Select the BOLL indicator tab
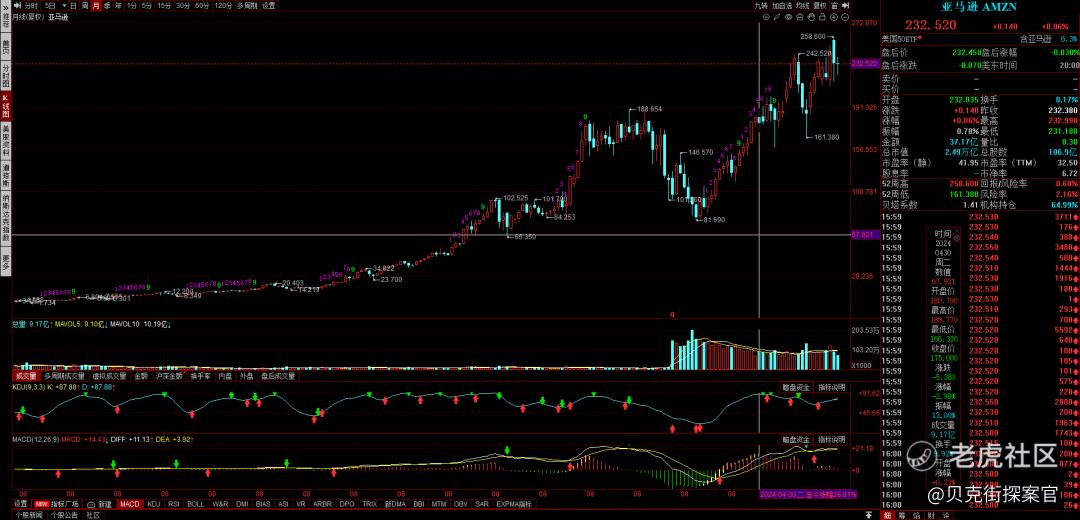This screenshot has height=520, width=1080. tap(196, 504)
